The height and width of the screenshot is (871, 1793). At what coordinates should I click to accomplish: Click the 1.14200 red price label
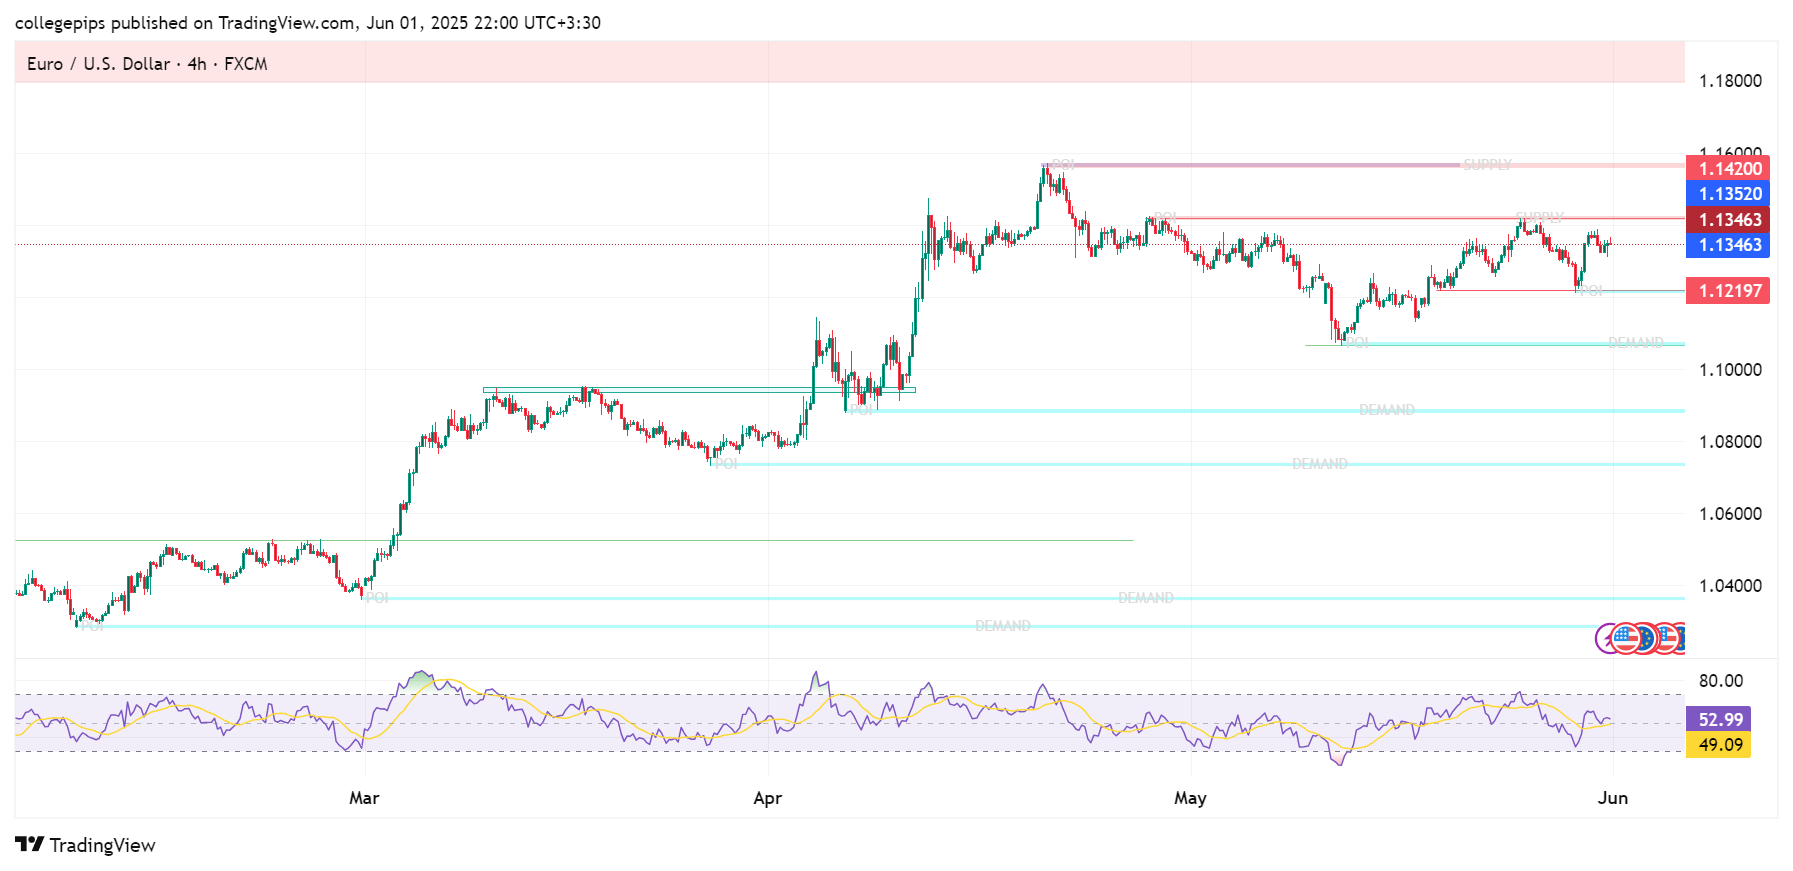[x=1727, y=169]
